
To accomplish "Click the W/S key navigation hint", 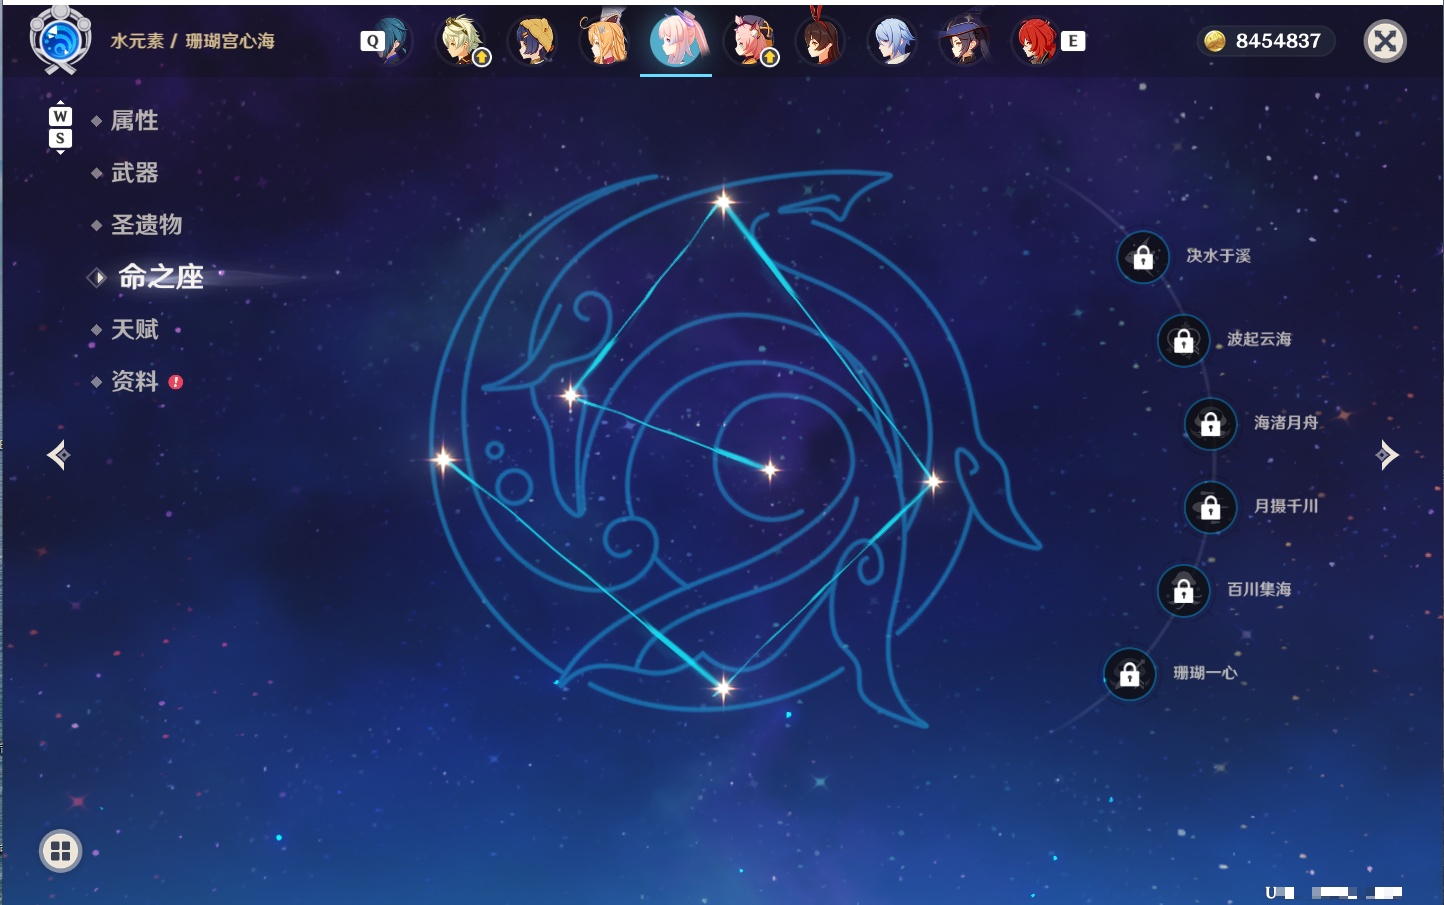I will click(x=60, y=128).
